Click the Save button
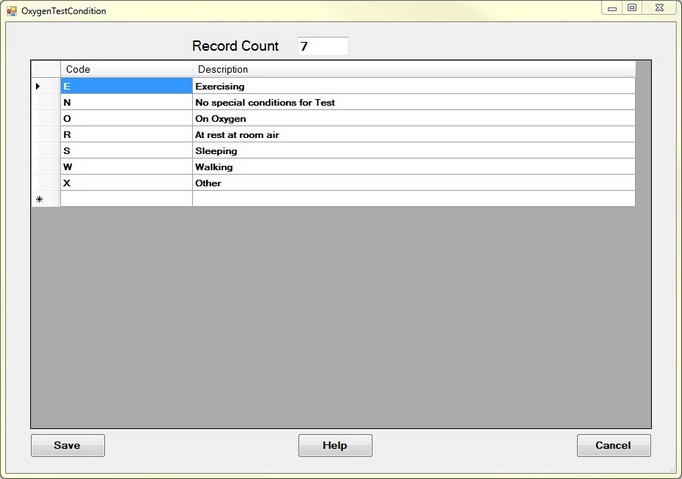682x479 pixels. click(x=67, y=445)
